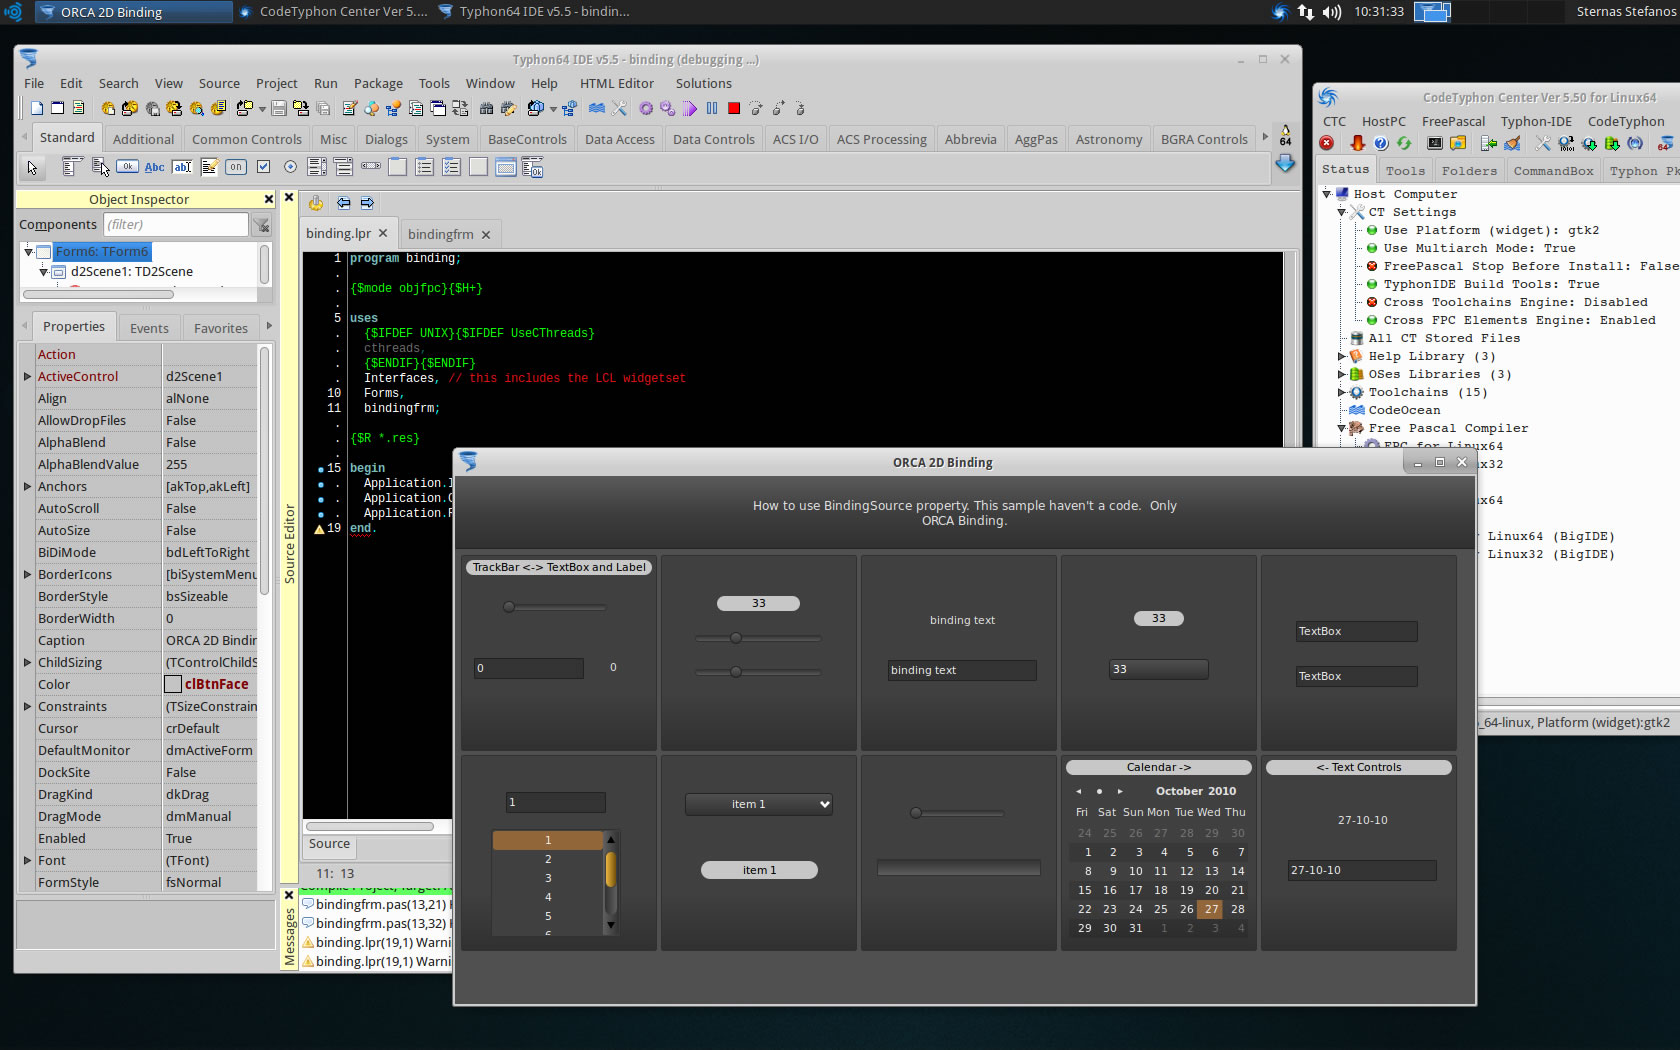The width and height of the screenshot is (1680, 1050).
Task: Click red down-arrow icon in CodeTyphon Center
Action: point(1357,144)
